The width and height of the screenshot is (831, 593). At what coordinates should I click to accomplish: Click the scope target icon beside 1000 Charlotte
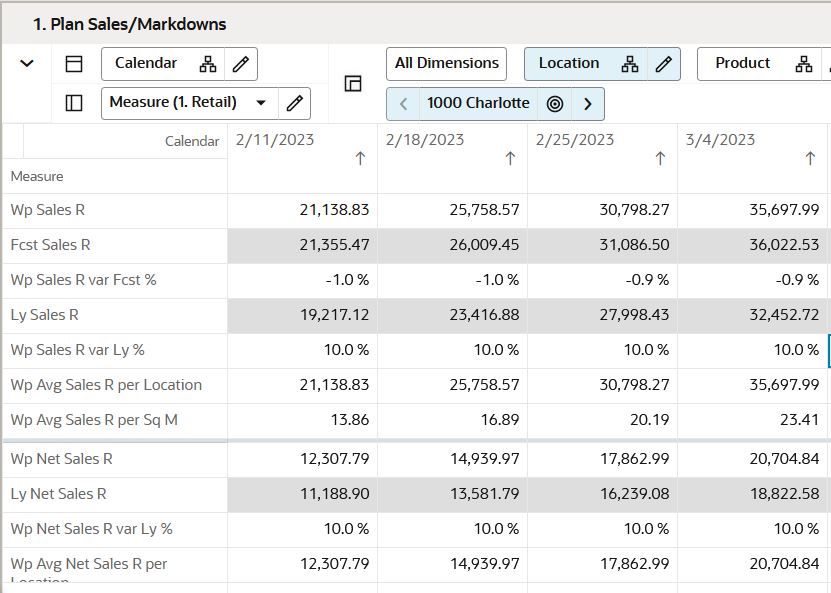[555, 104]
